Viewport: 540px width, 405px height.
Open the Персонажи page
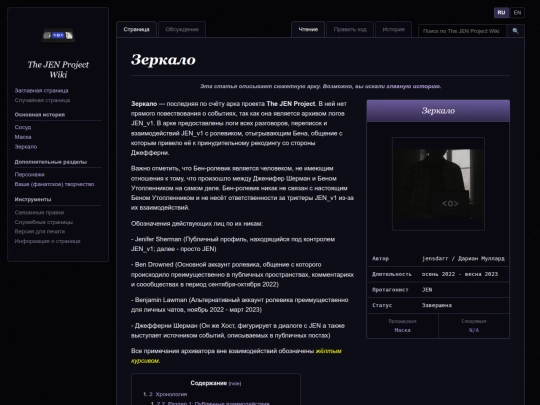[x=29, y=174]
